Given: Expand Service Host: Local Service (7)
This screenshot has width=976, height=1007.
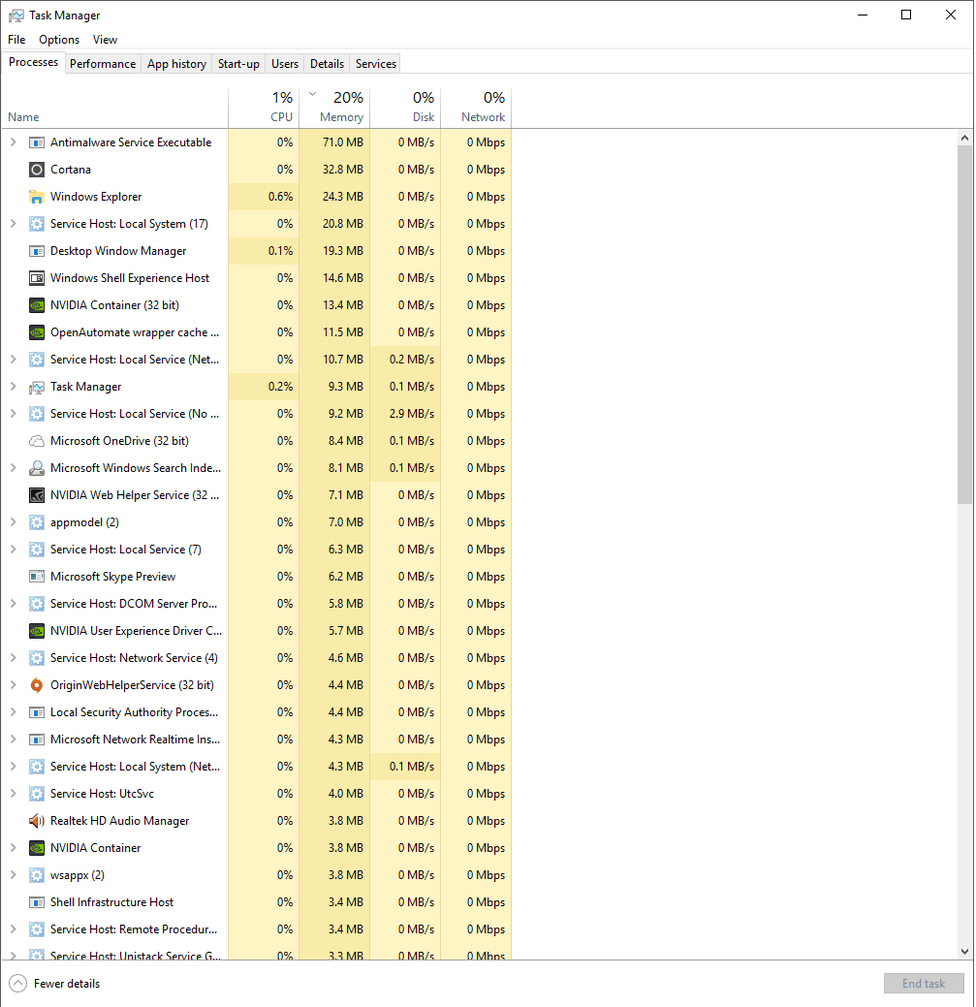Looking at the screenshot, I should [x=13, y=549].
